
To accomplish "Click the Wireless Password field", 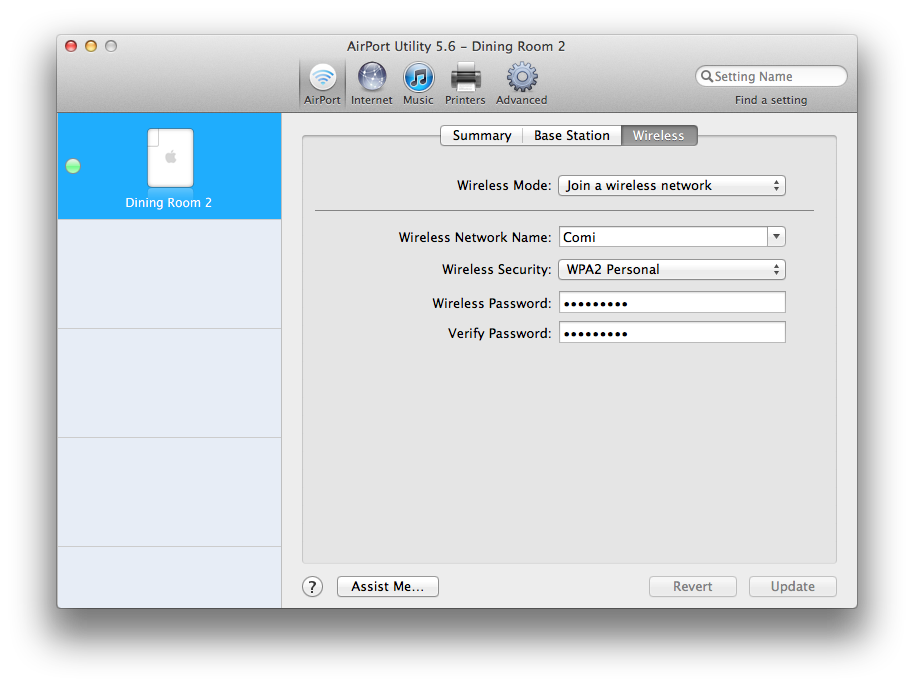I will coord(672,302).
